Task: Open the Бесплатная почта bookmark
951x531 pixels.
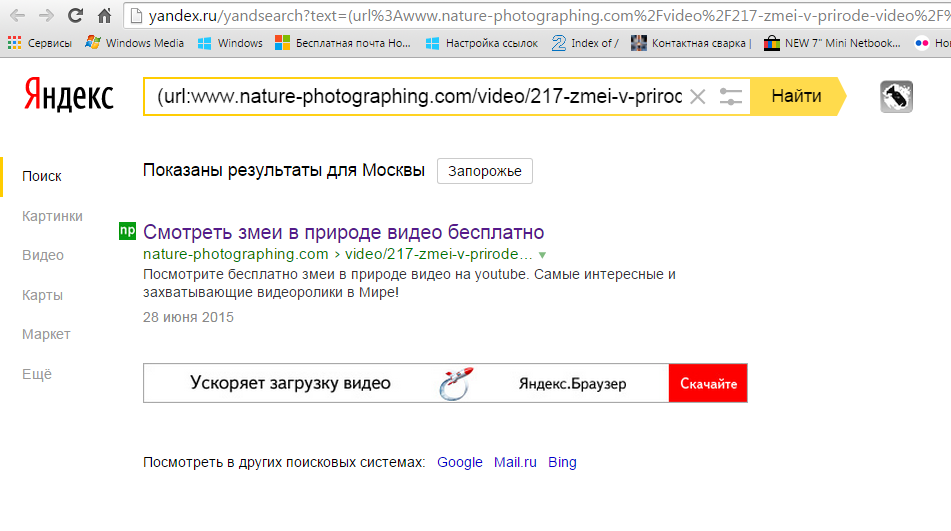Action: tap(343, 43)
